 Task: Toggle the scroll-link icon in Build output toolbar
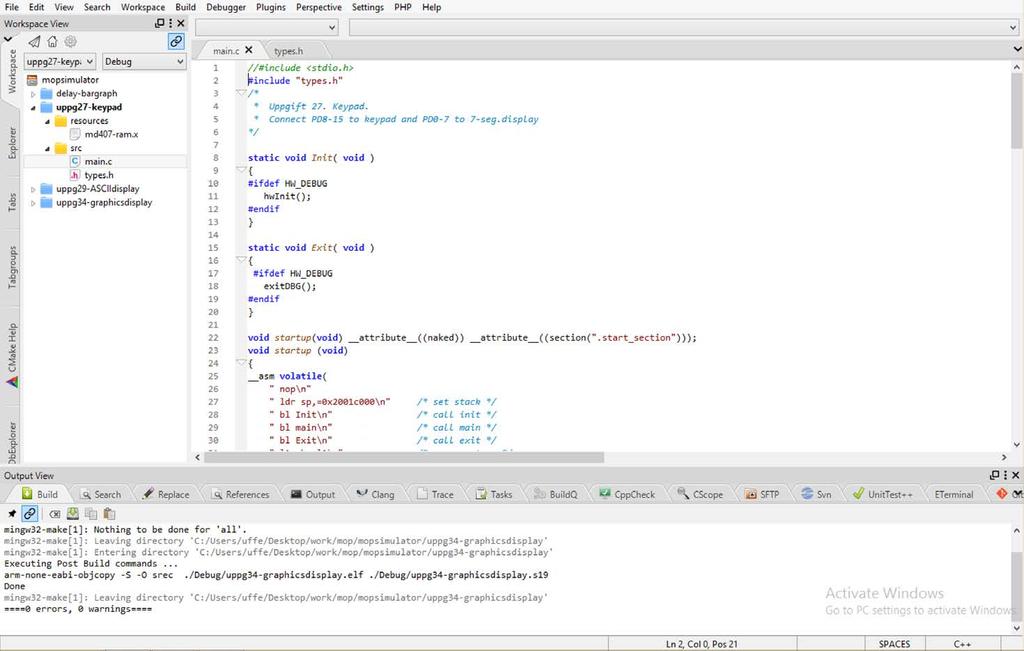coord(29,514)
